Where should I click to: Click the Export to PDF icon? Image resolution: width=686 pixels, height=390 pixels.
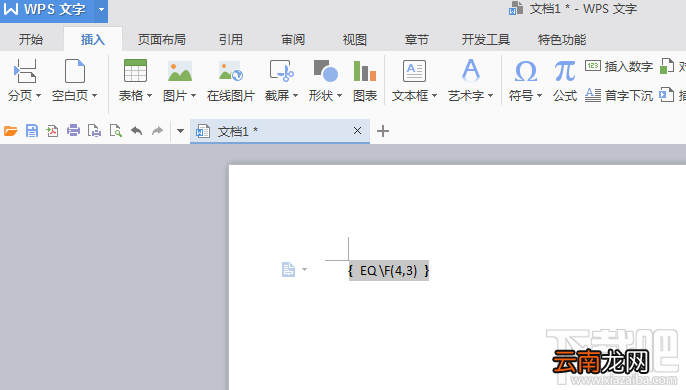[x=52, y=131]
